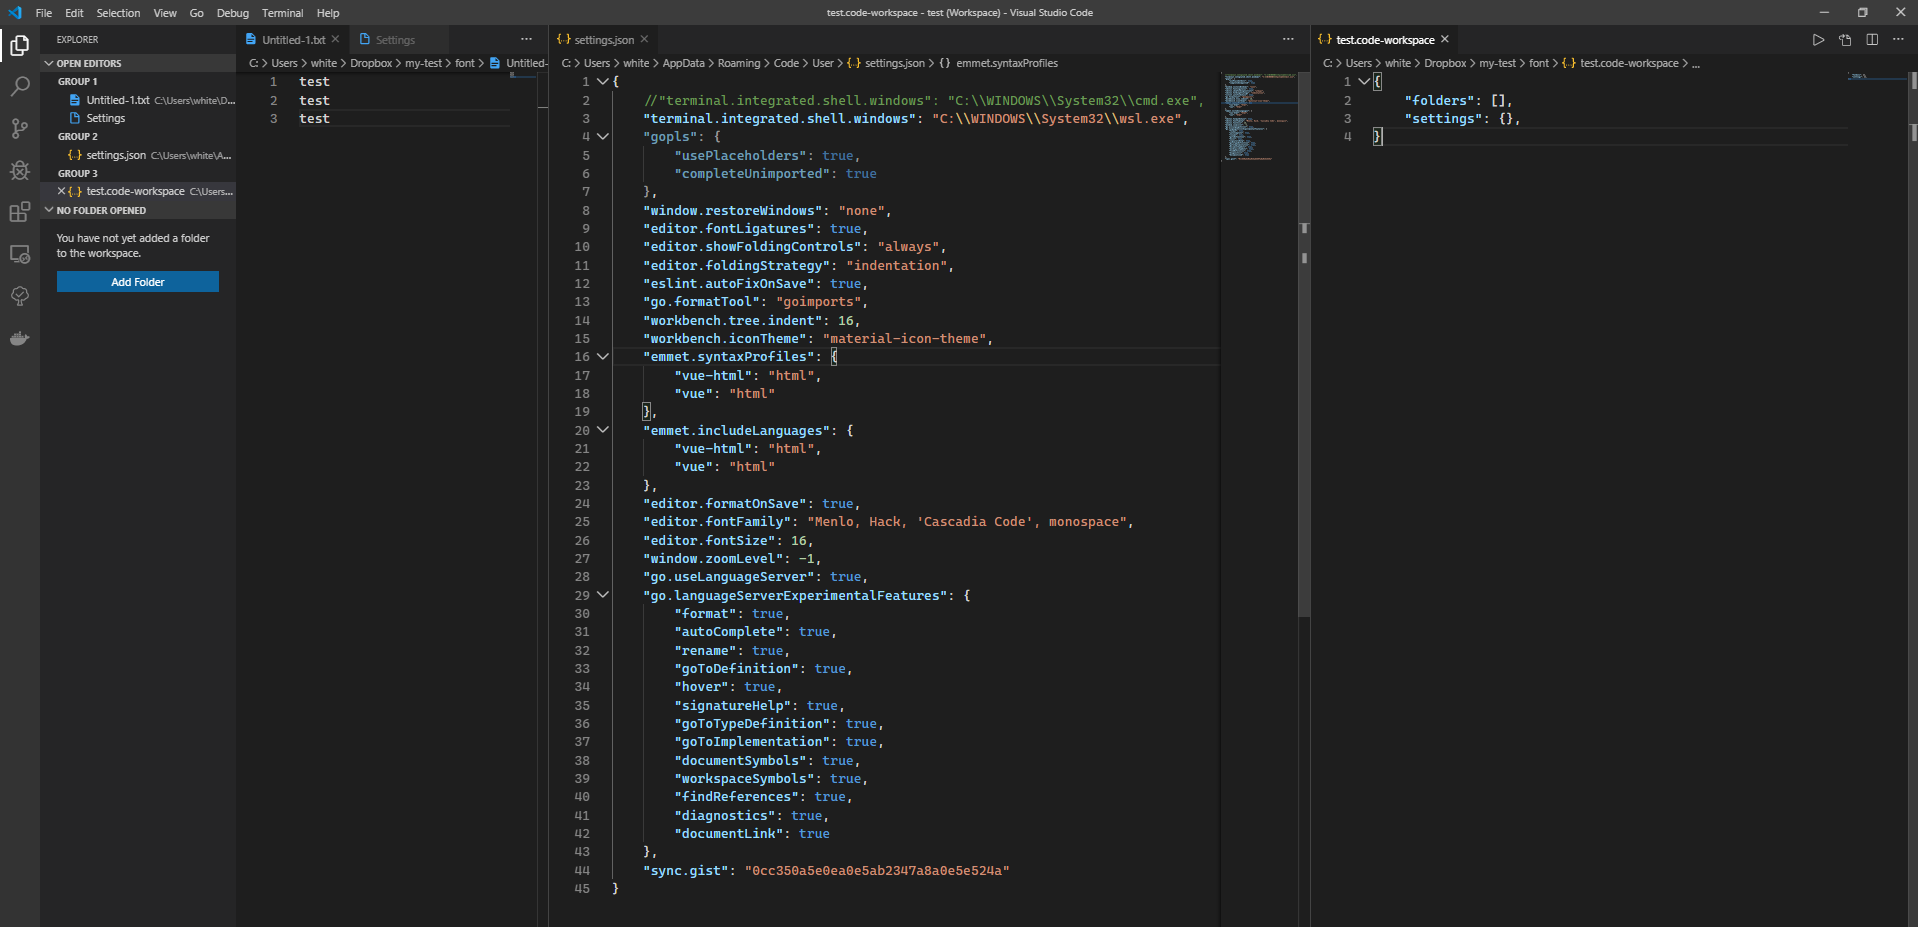Viewport: 1918px width, 927px height.
Task: Click the Add Folder button
Action: [x=137, y=281]
